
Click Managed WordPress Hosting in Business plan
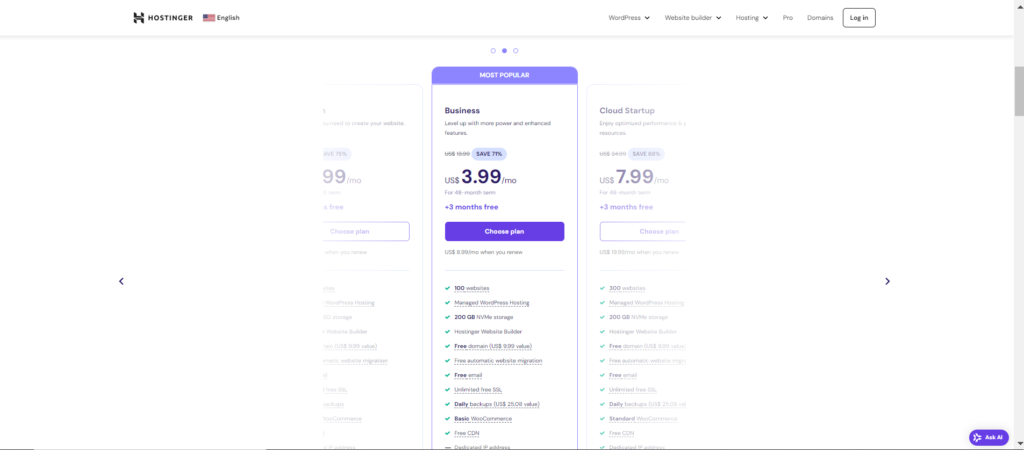pyautogui.click(x=491, y=302)
